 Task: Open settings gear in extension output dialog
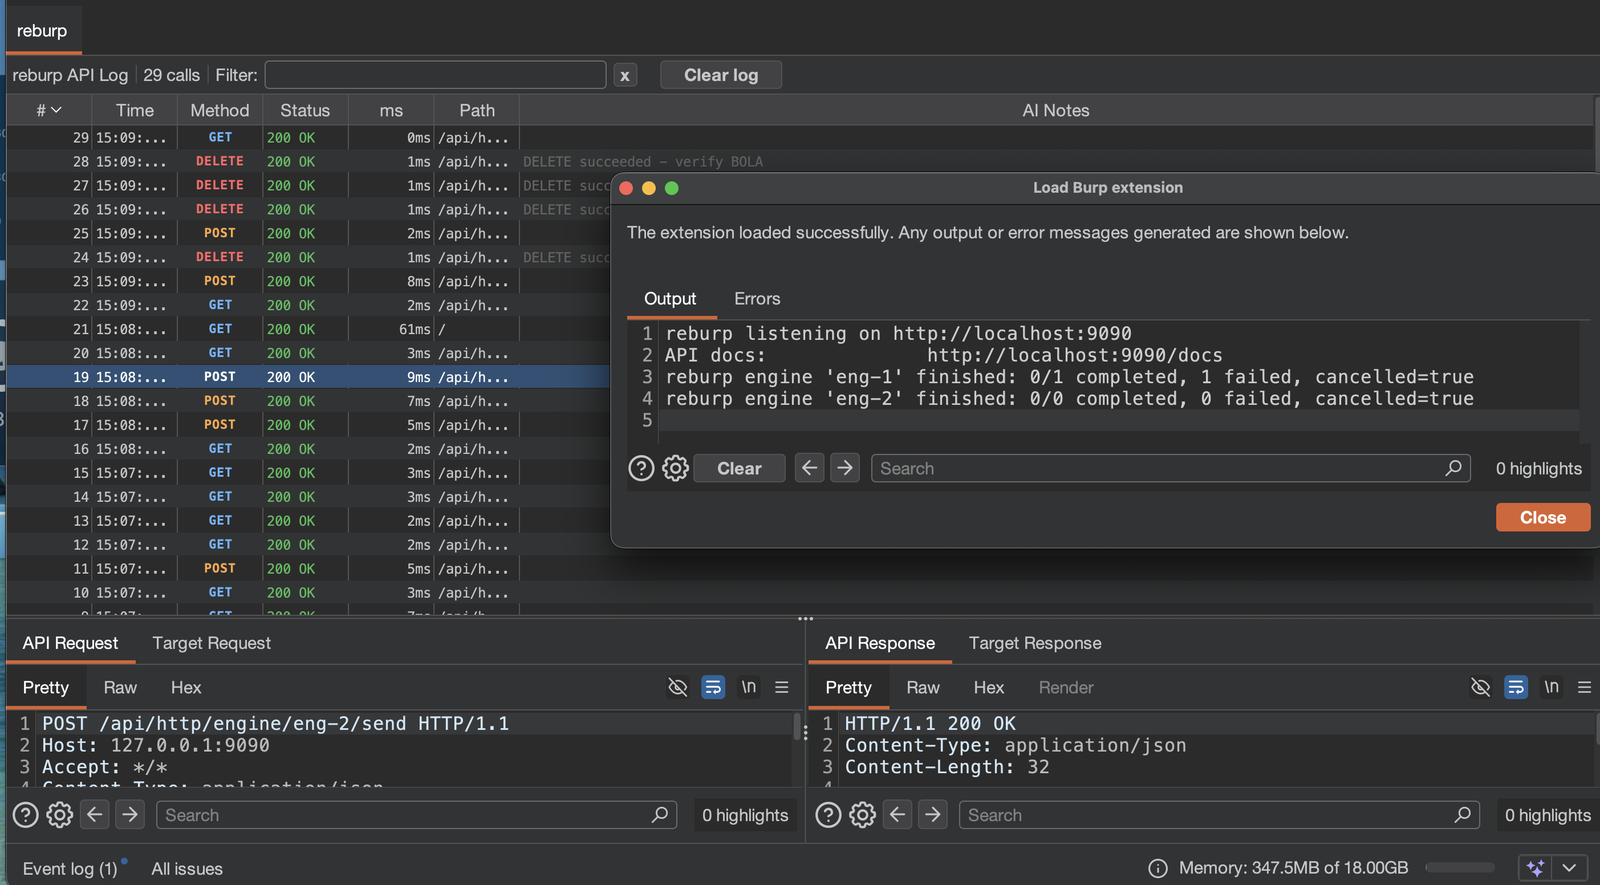tap(676, 468)
